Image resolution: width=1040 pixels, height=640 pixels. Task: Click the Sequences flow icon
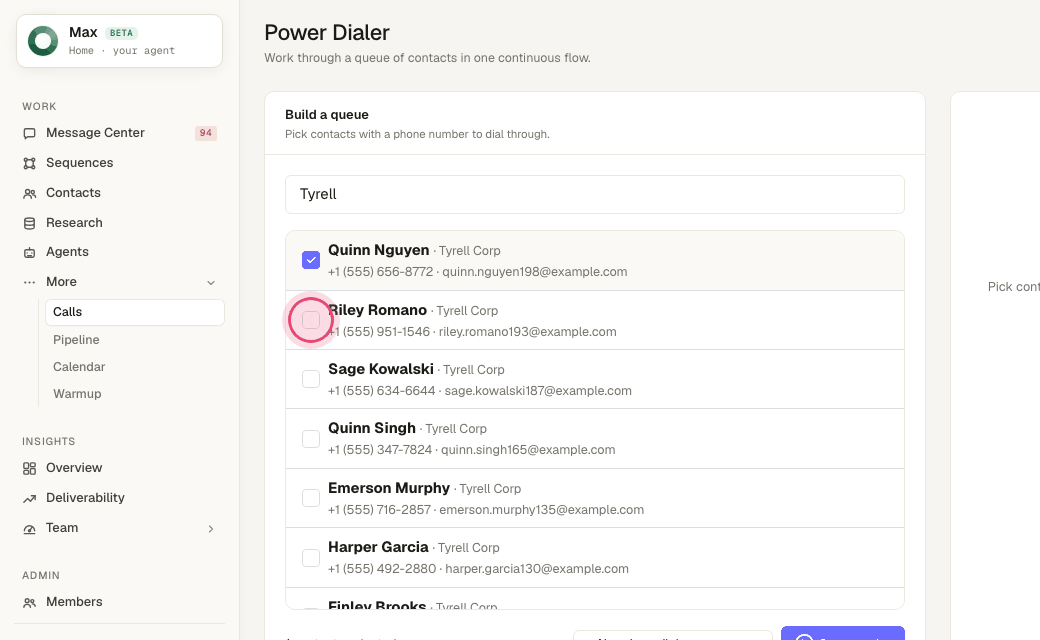tap(29, 163)
